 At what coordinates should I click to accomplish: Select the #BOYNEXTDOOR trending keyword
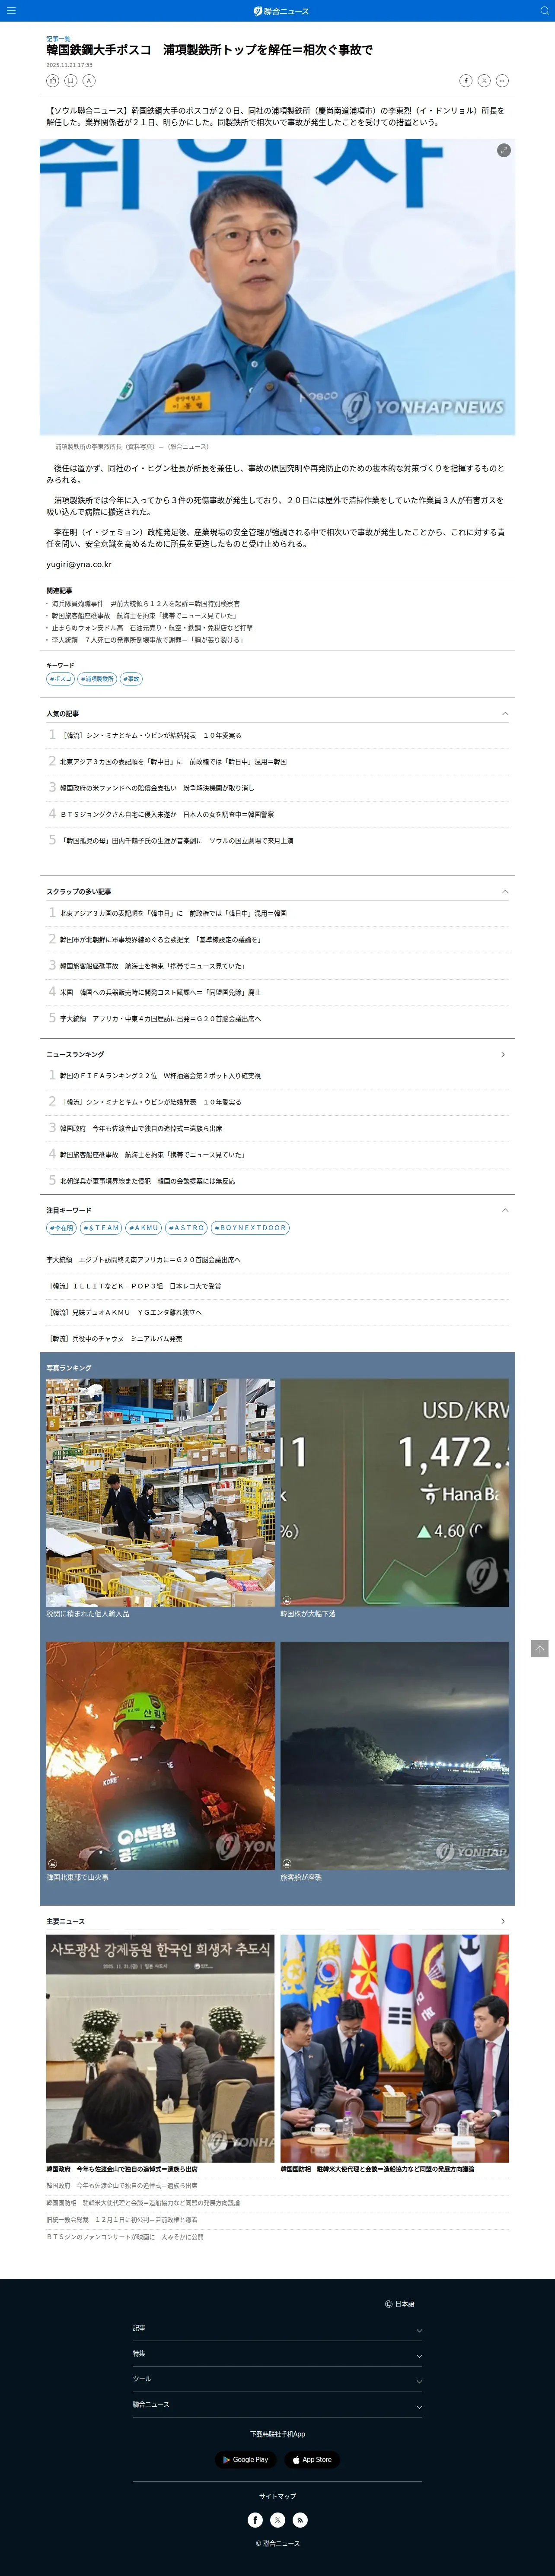[x=249, y=1228]
